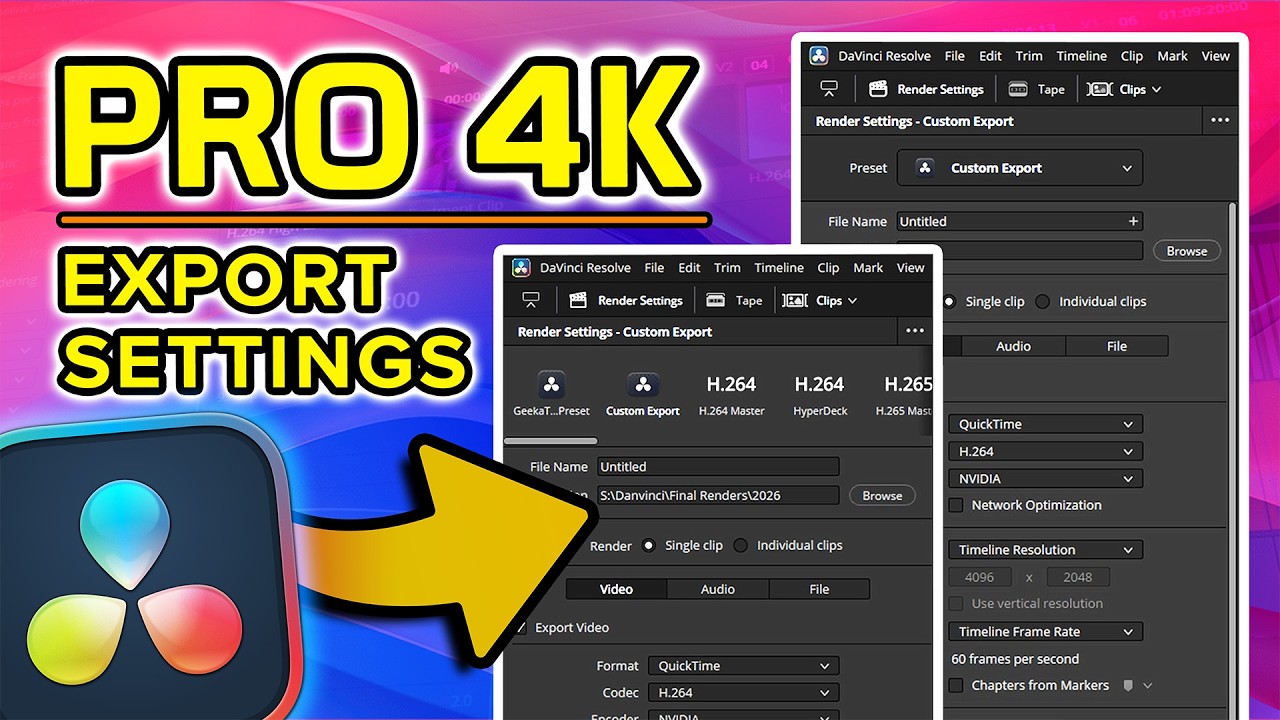1280x720 pixels.
Task: Switch to Video tab in front window
Action: coord(616,589)
